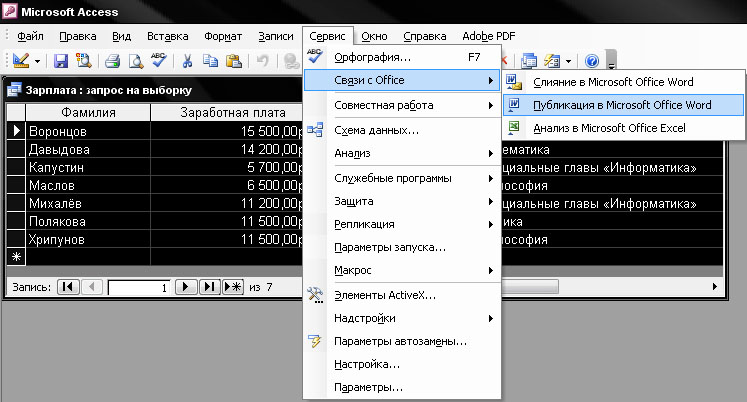Close the open Сервис menu
747x402 pixels.
coord(327,36)
